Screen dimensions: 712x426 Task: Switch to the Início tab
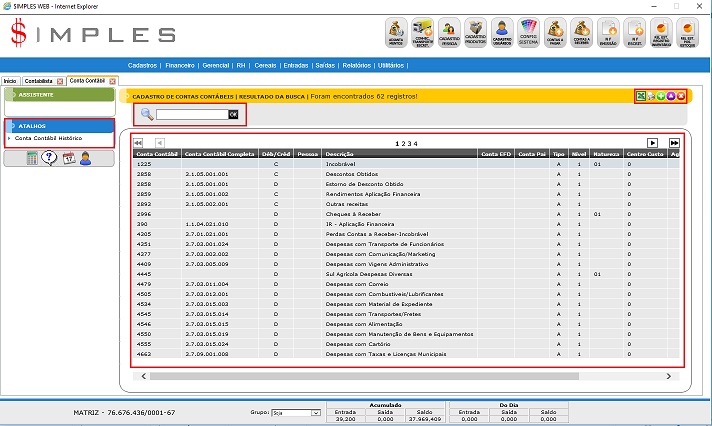9,80
